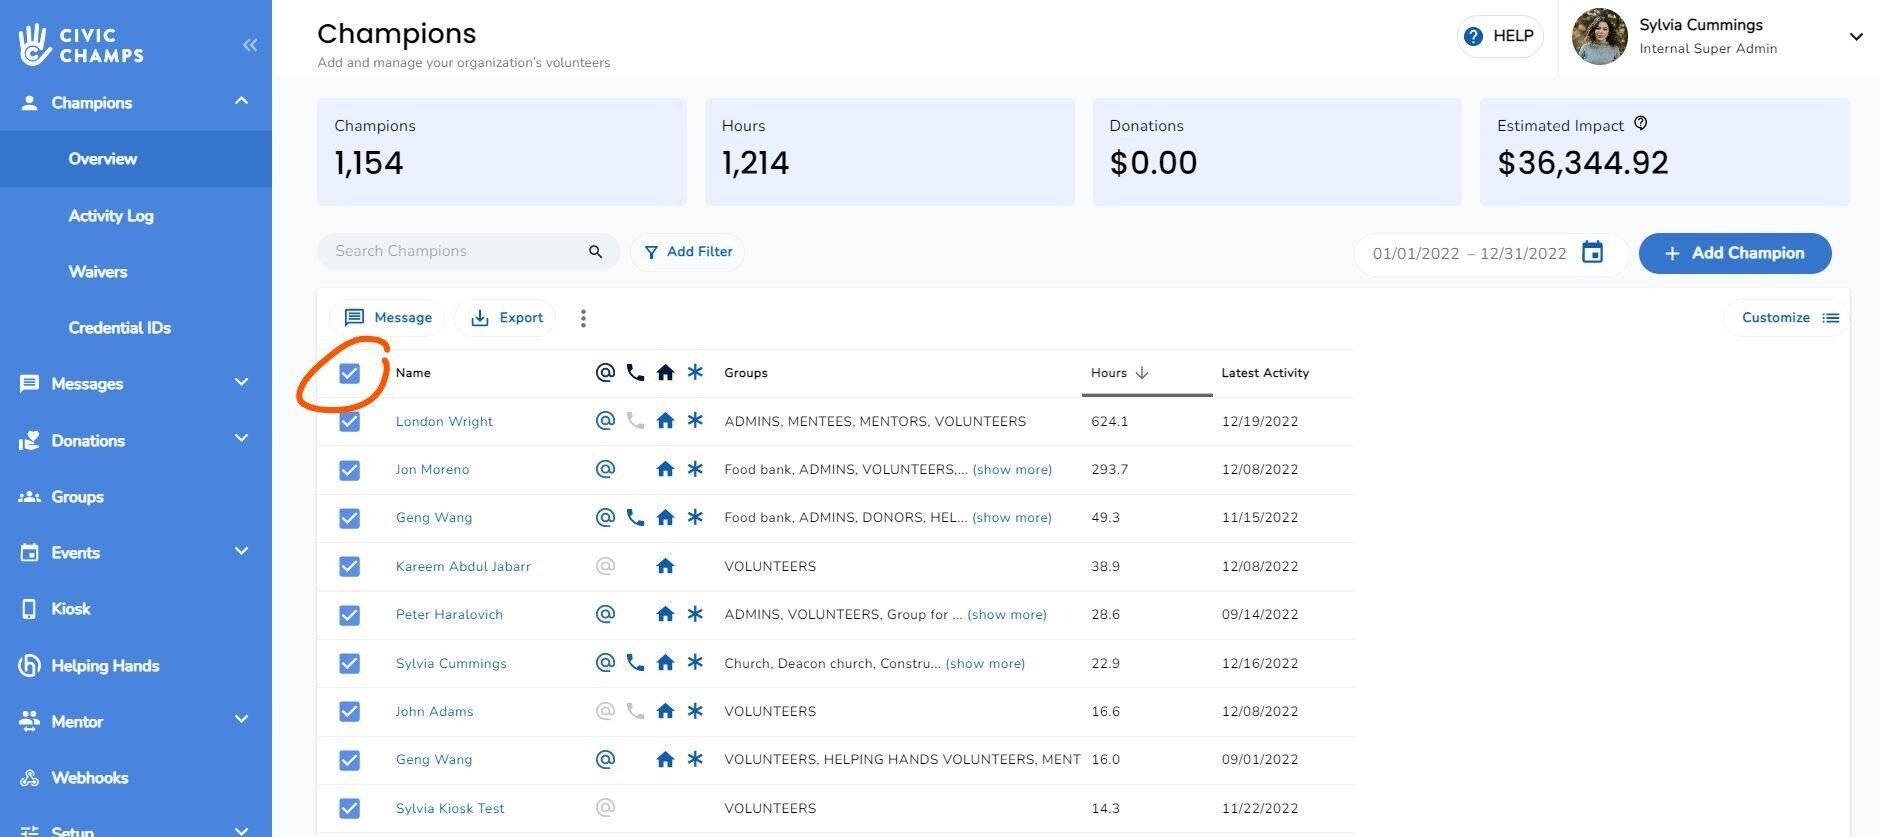Click London Wright's email icon

(x=605, y=421)
